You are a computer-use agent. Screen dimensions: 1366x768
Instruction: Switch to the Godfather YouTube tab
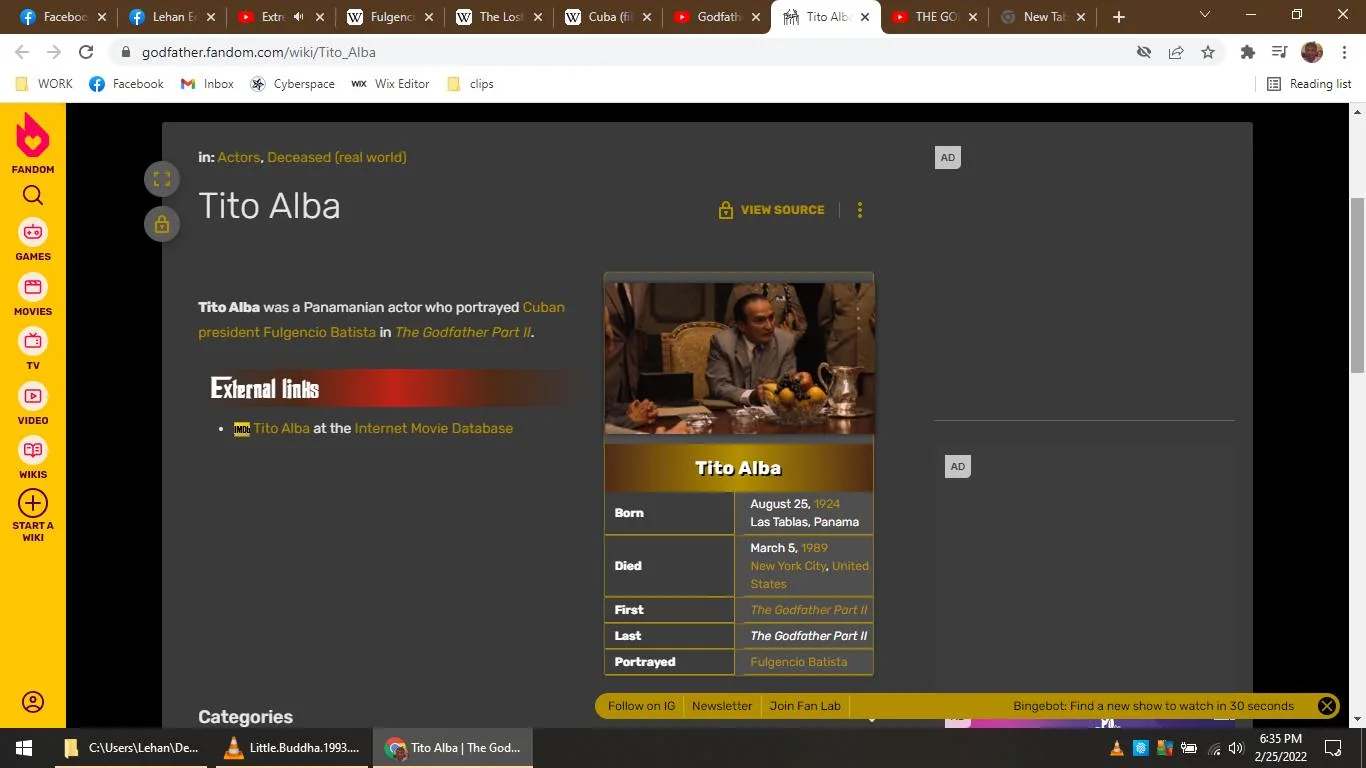(x=716, y=17)
